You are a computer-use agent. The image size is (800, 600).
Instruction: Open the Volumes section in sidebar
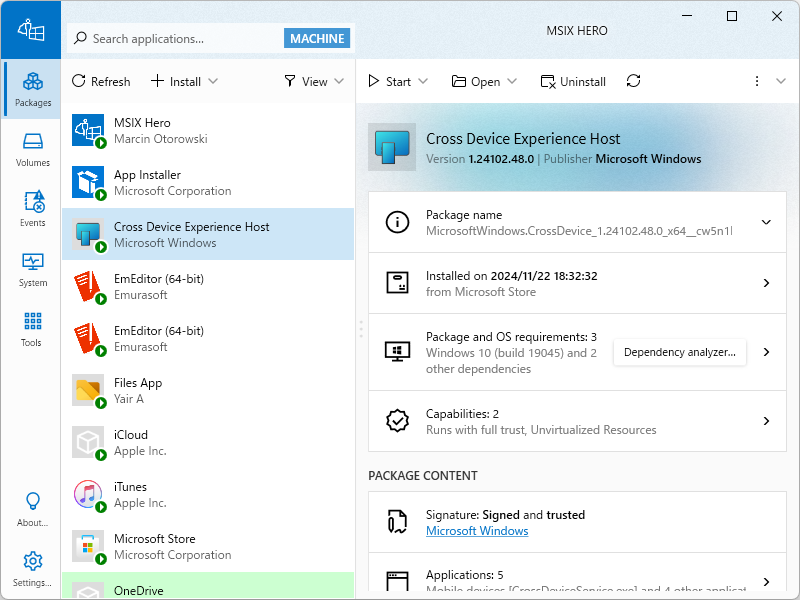[x=32, y=150]
